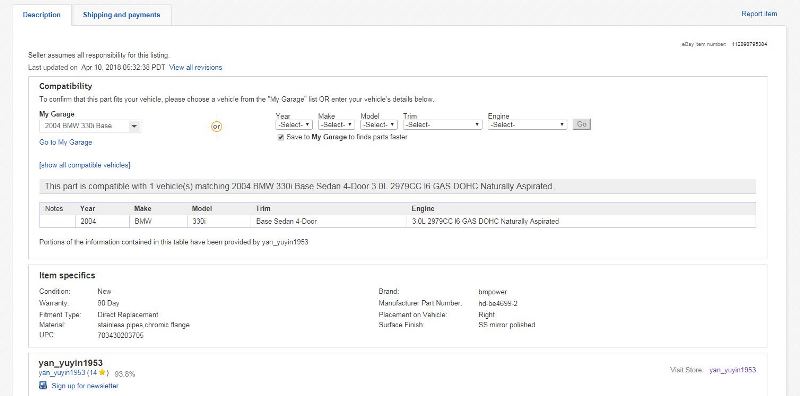Screen dimensions: 800x396
Task: Click the yellow feedback star icon
Action: pos(102,373)
